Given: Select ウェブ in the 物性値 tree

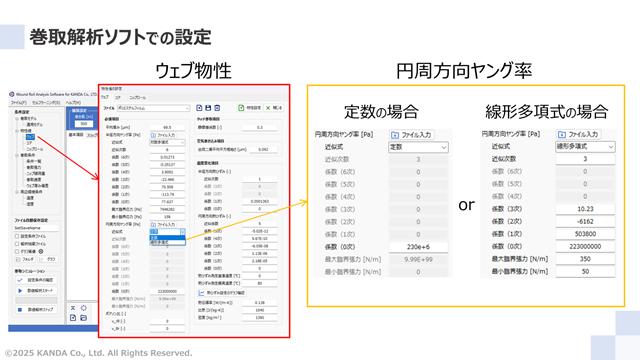Looking at the screenshot, I should pyautogui.click(x=30, y=137).
